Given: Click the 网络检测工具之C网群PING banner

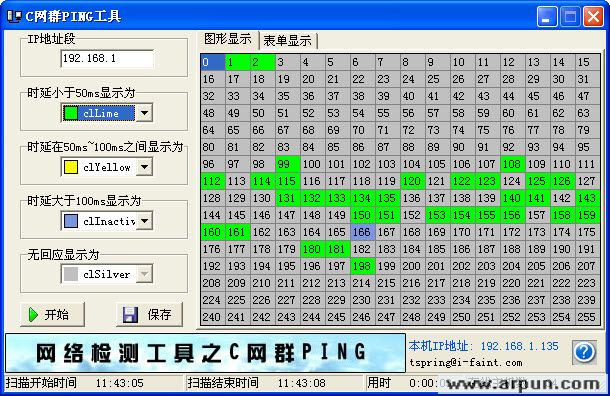Looking at the screenshot, I should coord(205,352).
